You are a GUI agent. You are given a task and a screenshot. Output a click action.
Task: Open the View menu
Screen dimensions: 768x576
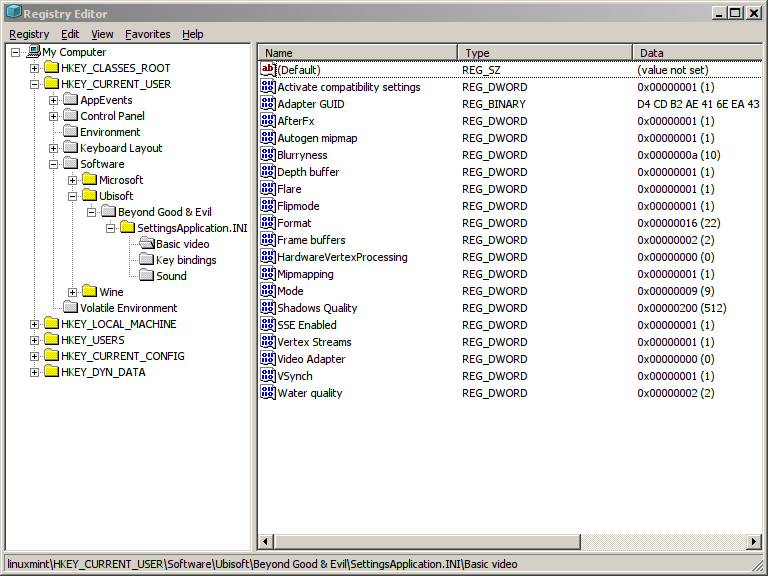click(102, 34)
